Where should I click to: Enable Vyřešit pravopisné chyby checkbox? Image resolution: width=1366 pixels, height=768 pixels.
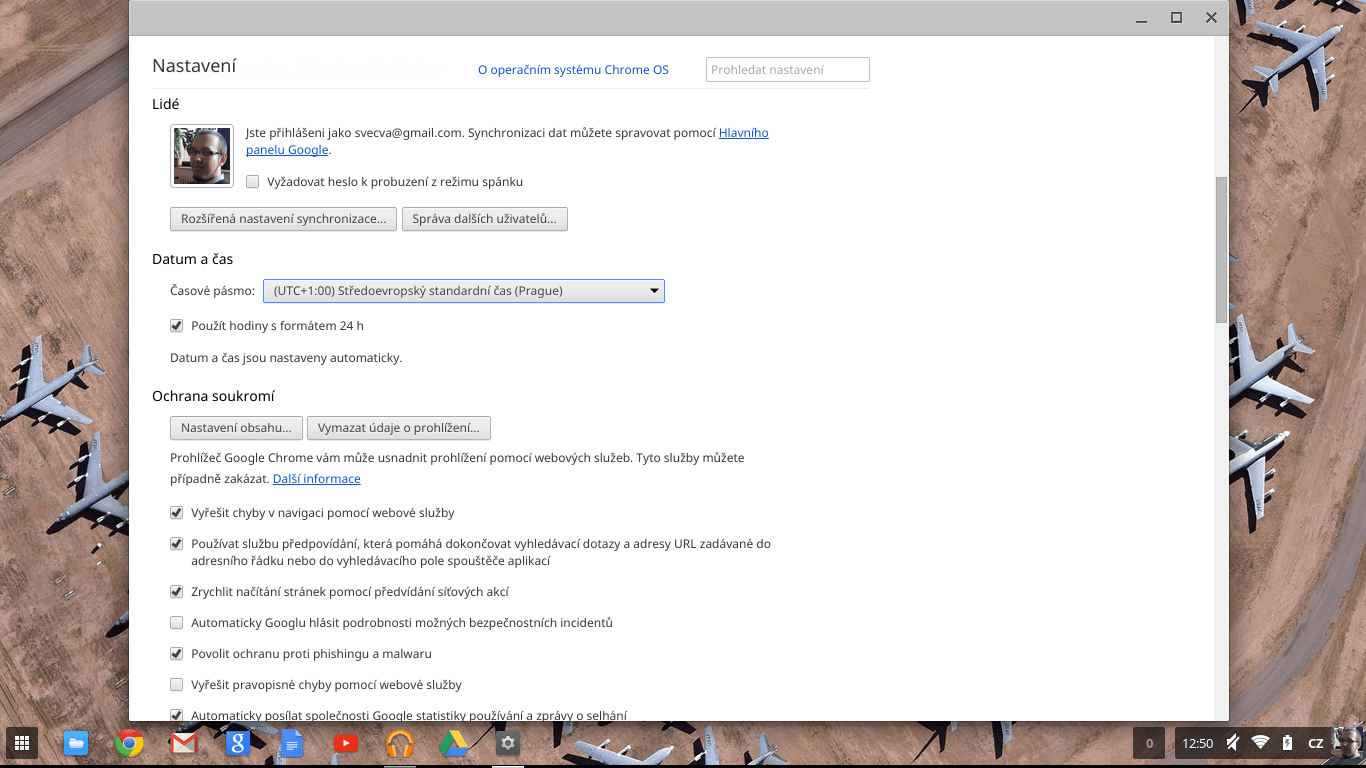(x=177, y=685)
